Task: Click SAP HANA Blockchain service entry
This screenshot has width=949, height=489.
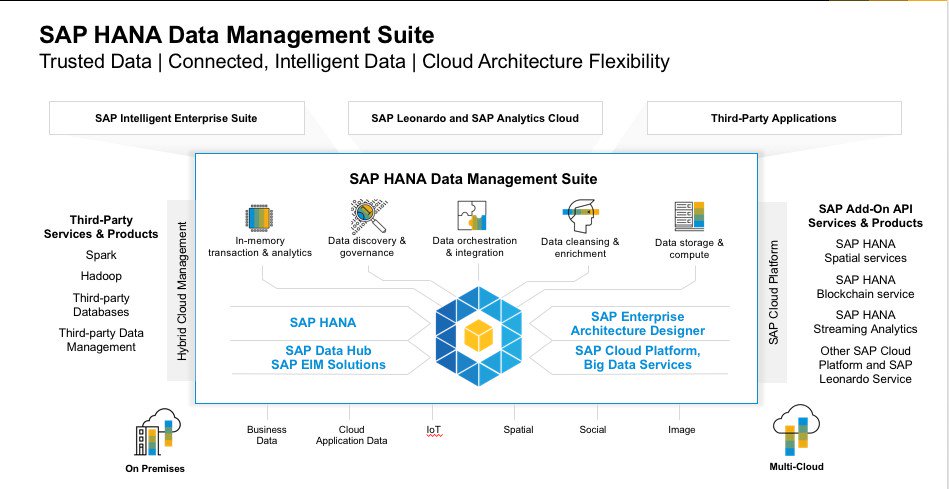Action: (x=865, y=287)
